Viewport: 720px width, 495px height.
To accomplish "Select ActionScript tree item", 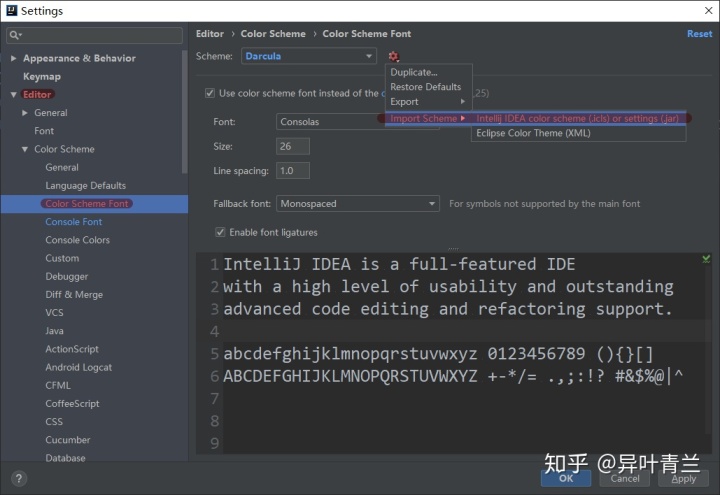I will [72, 349].
